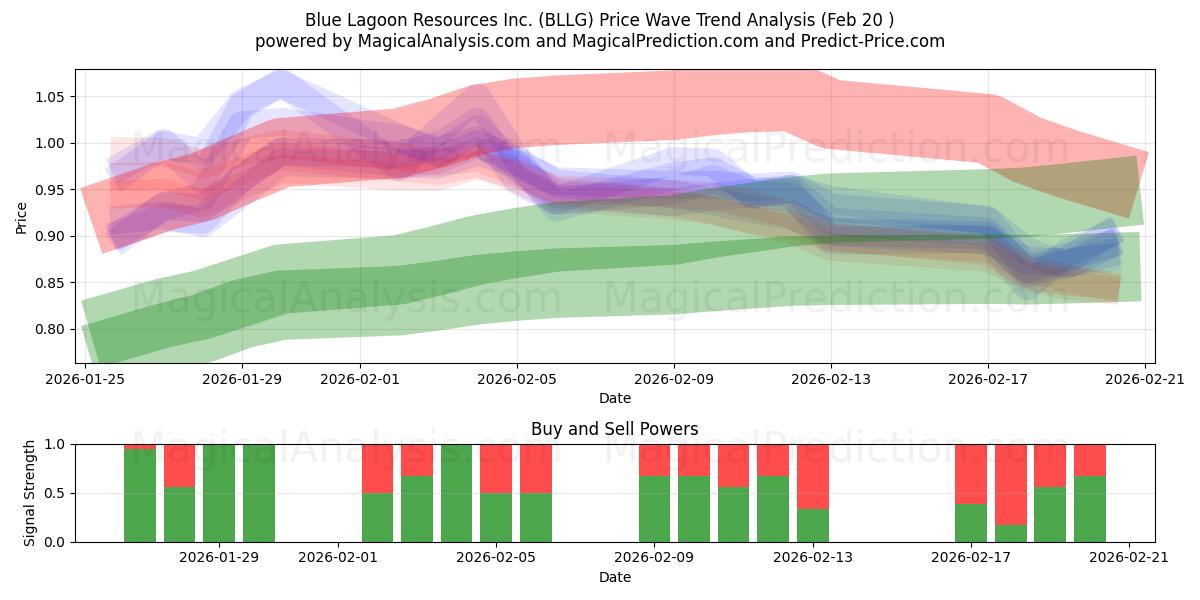Select the short green bar near 2026-02-18
Screen dimensions: 1200x600
click(1013, 532)
